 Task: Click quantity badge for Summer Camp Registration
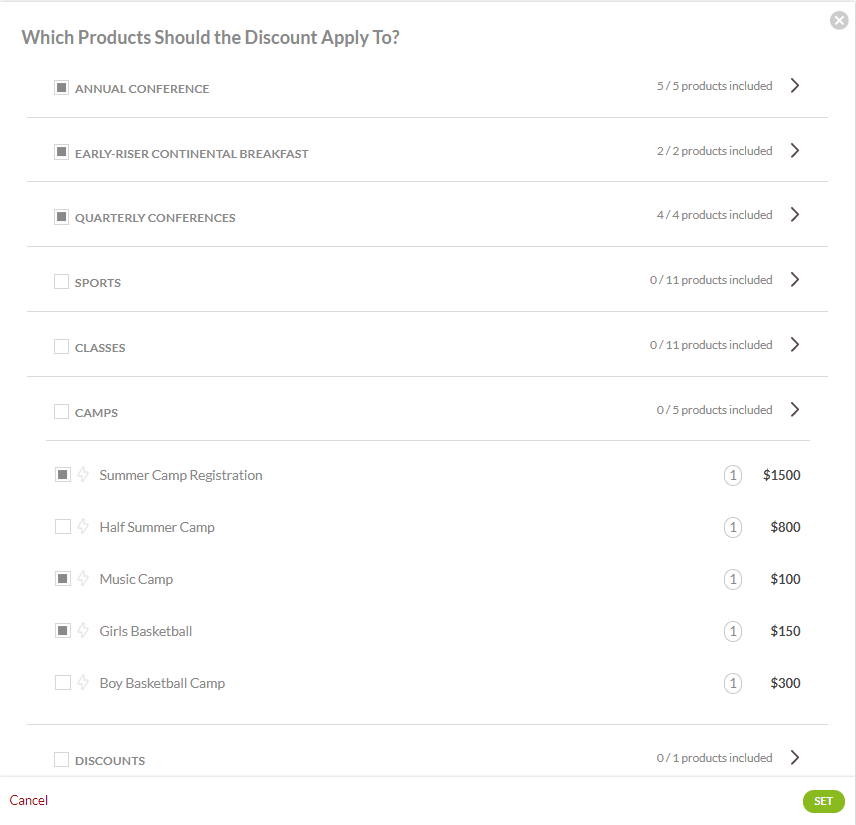(x=733, y=476)
